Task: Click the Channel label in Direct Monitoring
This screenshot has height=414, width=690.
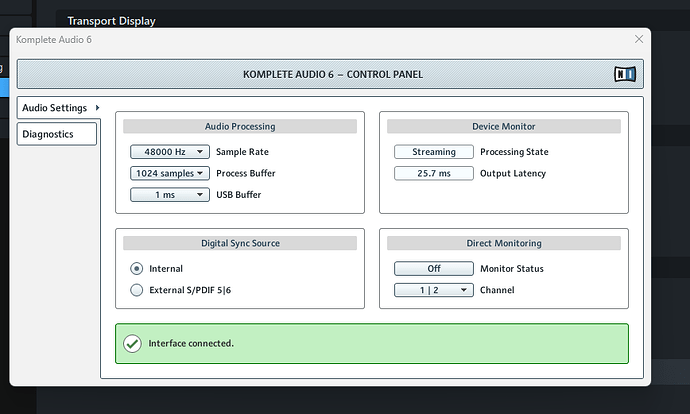Action: [497, 290]
